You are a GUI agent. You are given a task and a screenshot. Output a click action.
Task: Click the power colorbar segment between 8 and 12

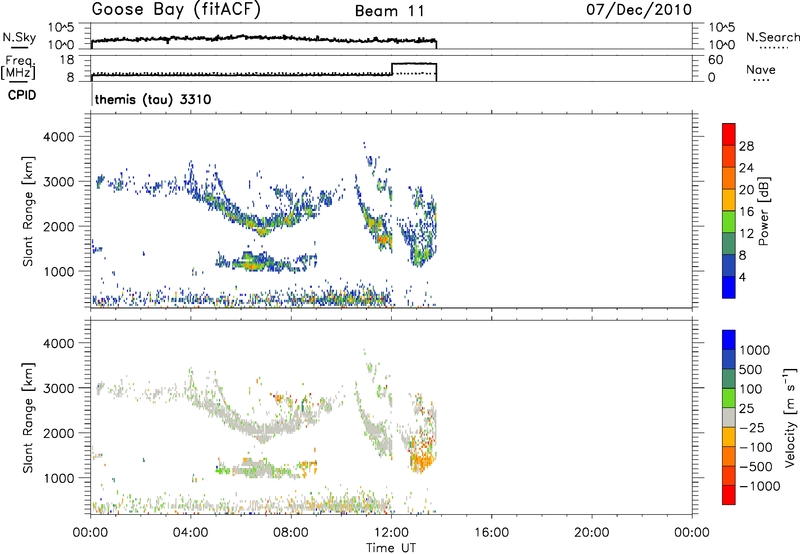(x=729, y=244)
